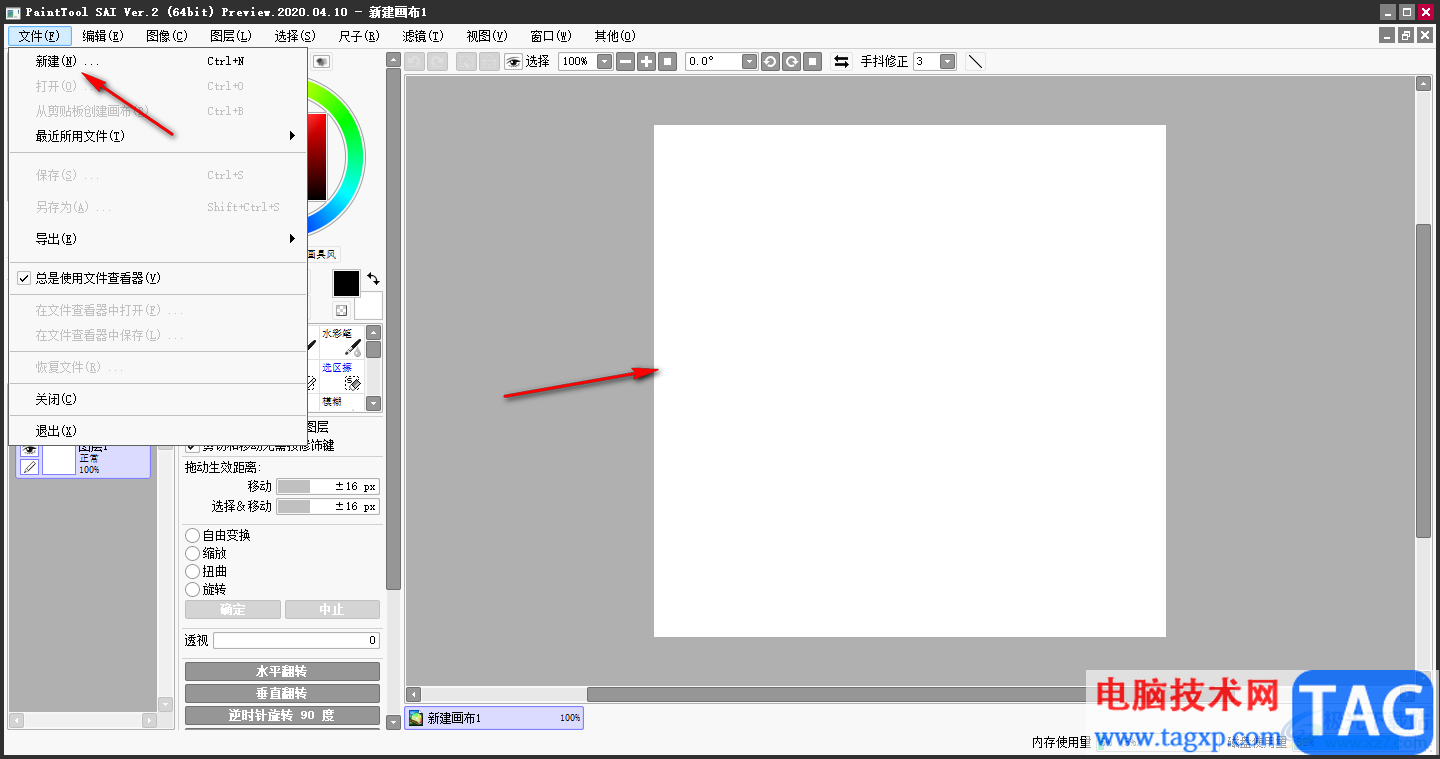
Task: Click the 垂直翻转 button
Action: 282,693
